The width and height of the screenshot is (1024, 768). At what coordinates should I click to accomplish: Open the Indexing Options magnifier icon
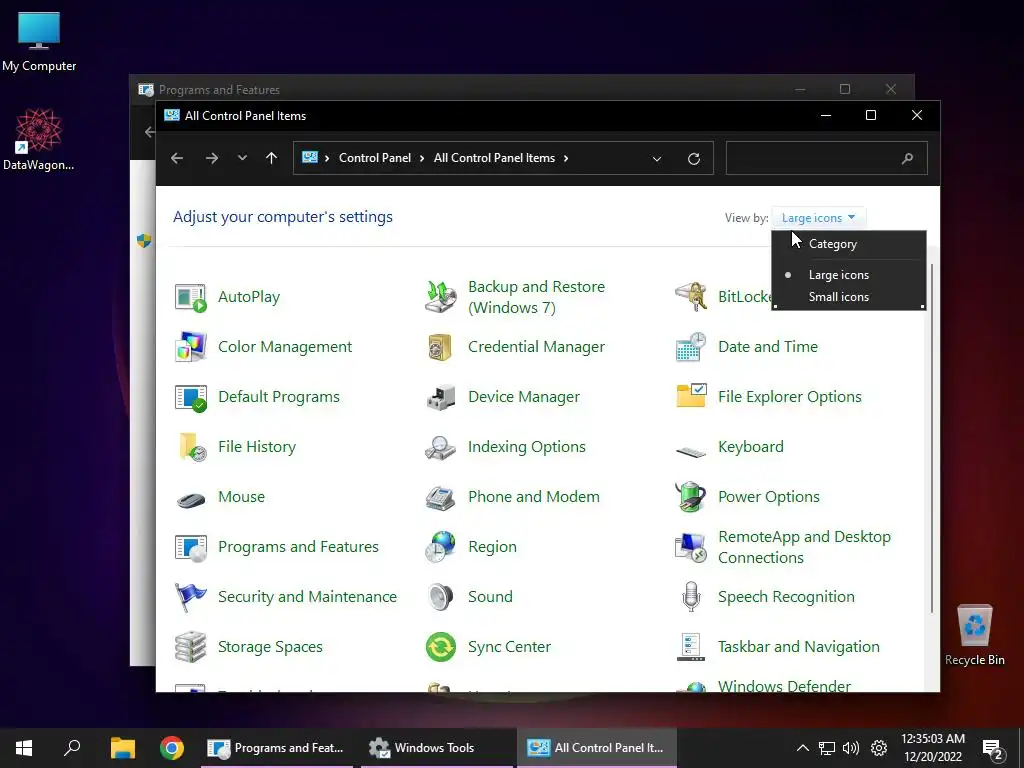click(441, 447)
